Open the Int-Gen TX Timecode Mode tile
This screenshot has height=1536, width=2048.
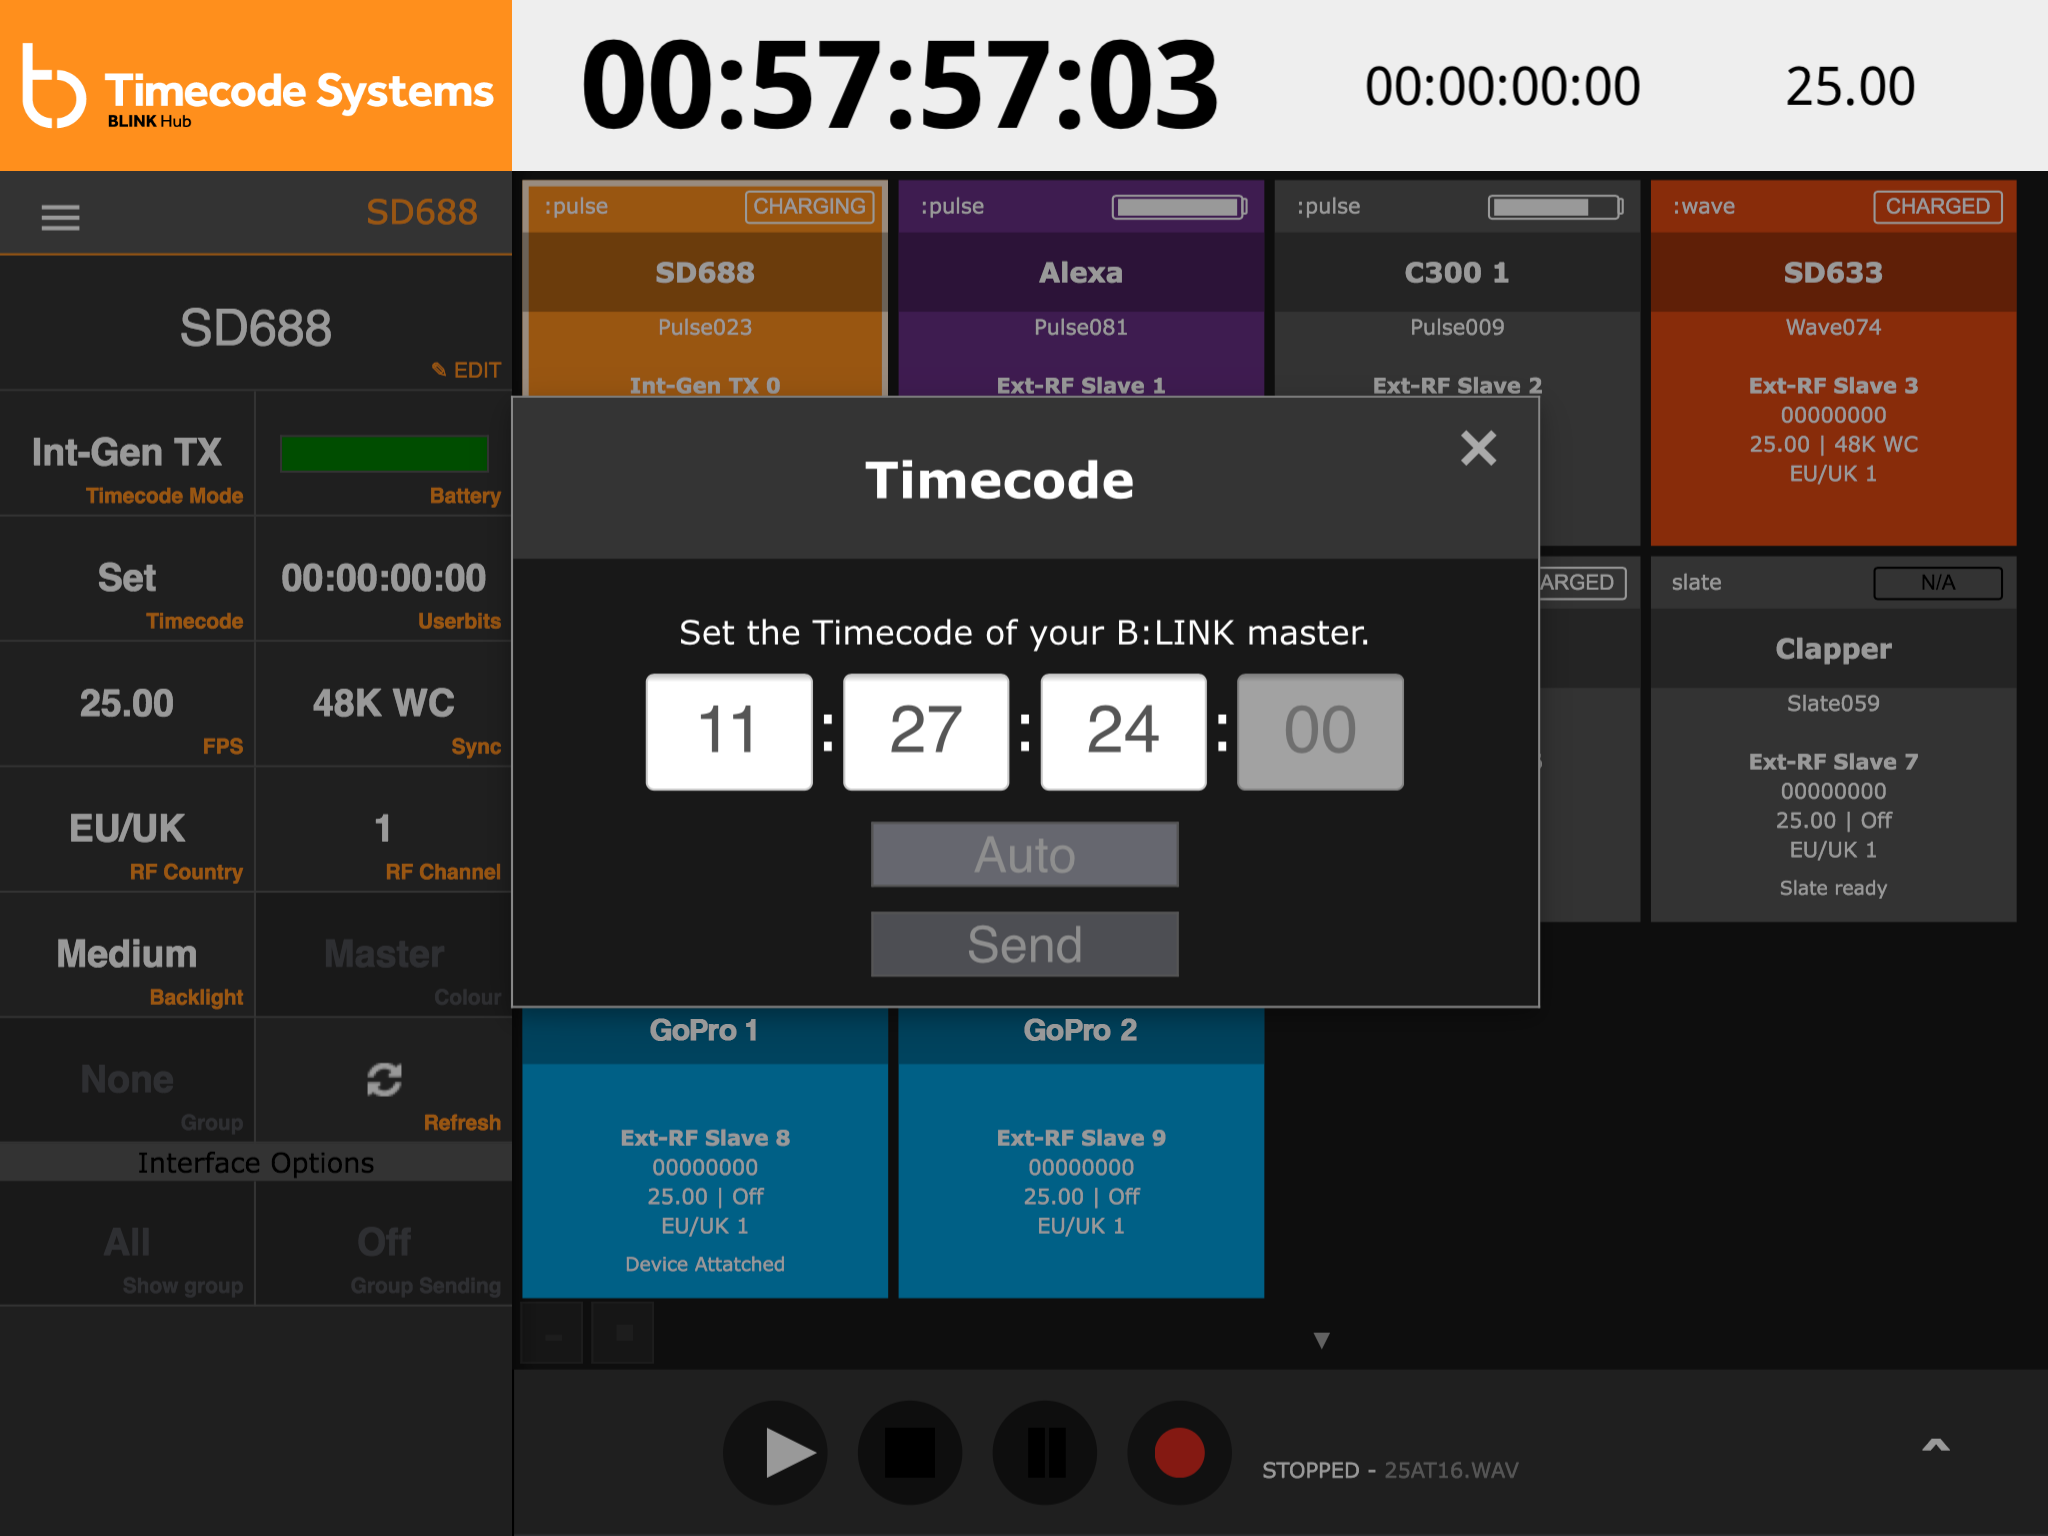[128, 453]
